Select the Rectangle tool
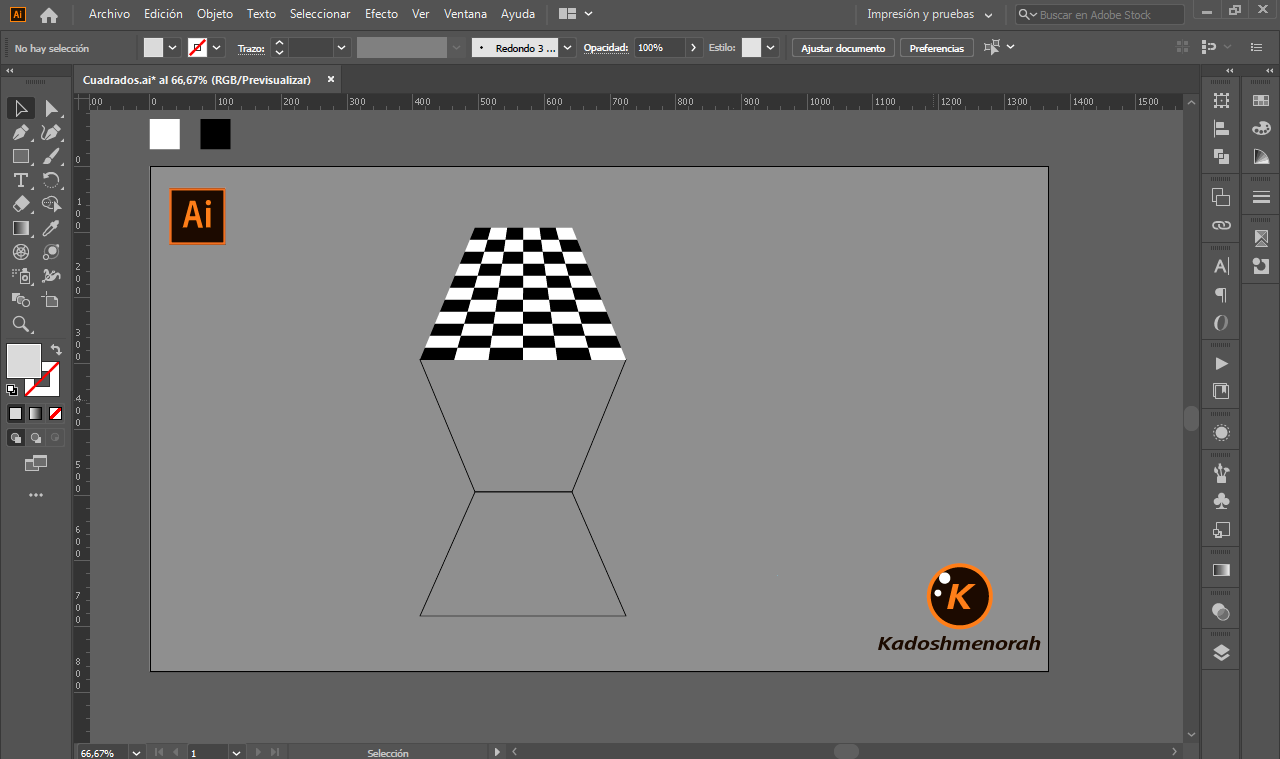This screenshot has height=759, width=1280. 20,156
